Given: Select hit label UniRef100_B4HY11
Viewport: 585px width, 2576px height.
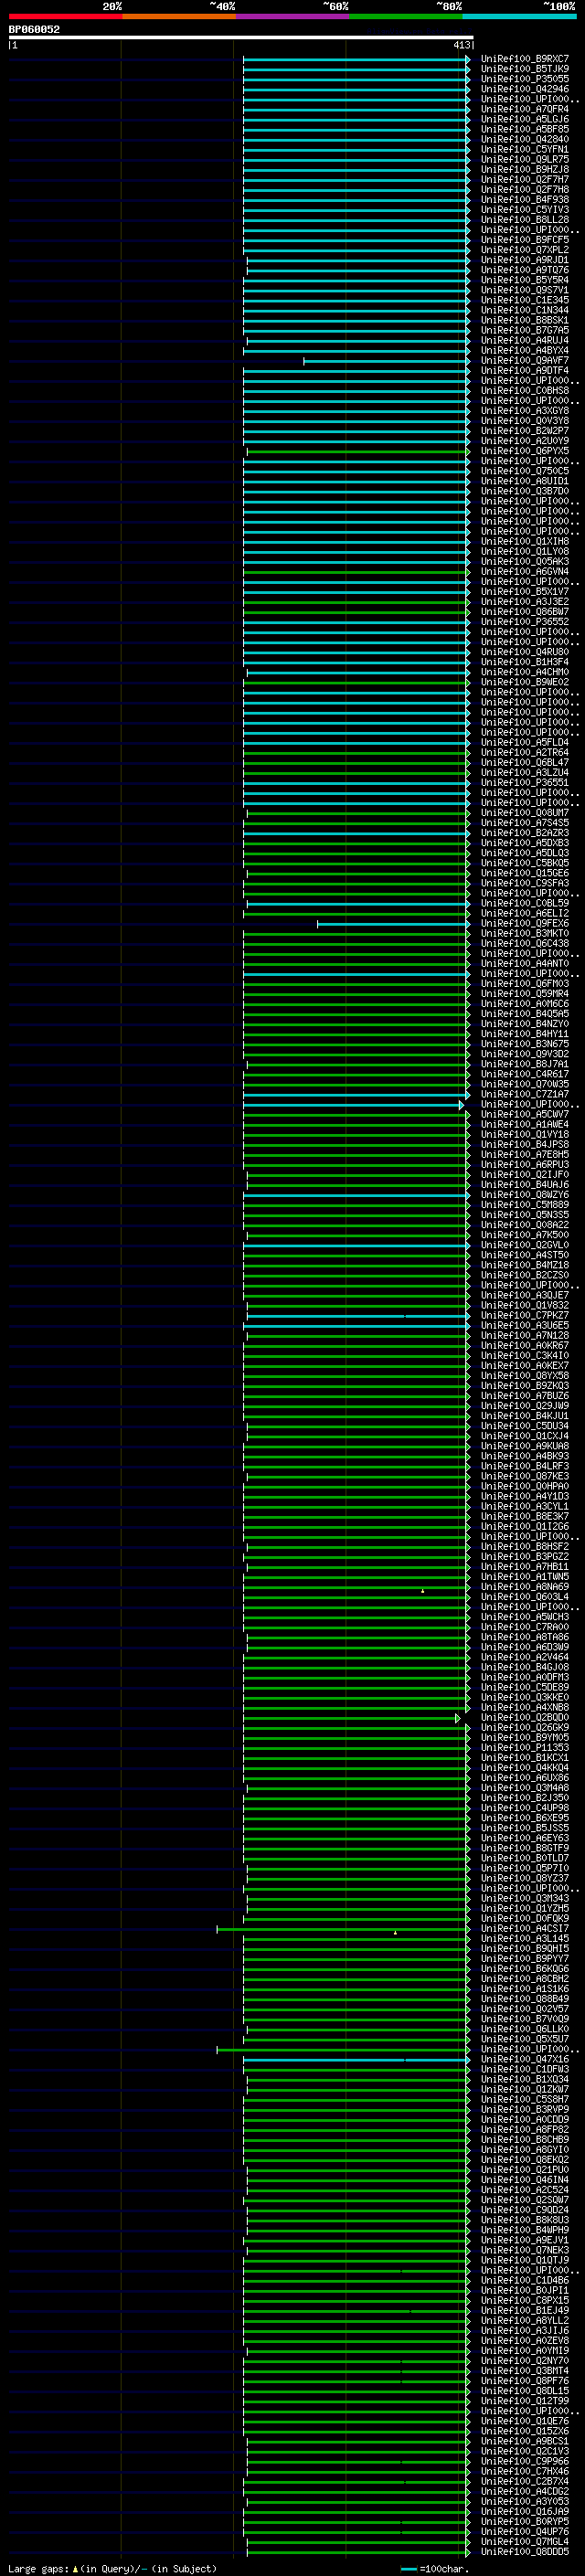Looking at the screenshot, I should [525, 1034].
